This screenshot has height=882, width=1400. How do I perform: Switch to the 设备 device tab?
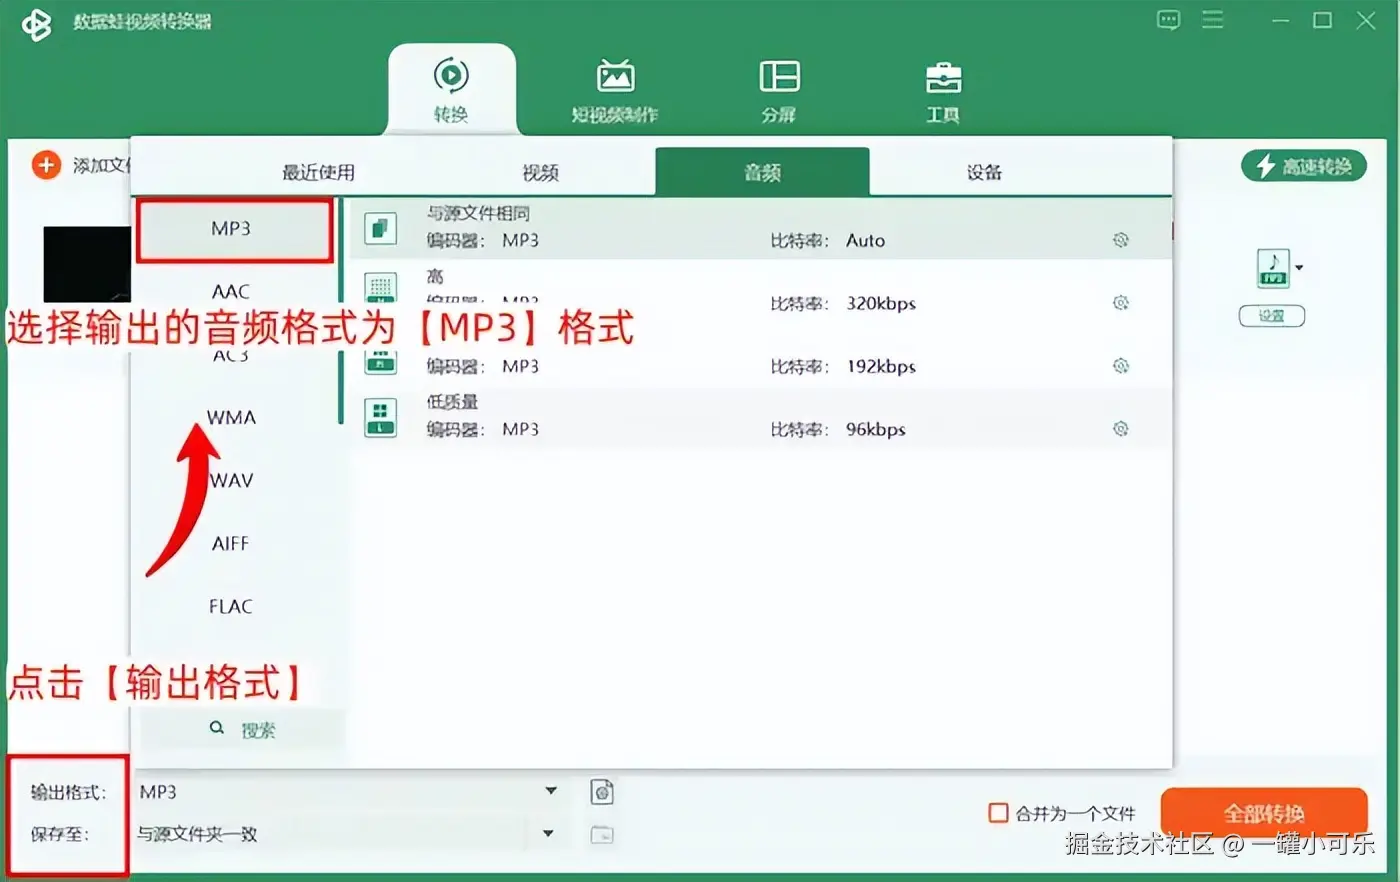click(x=984, y=172)
